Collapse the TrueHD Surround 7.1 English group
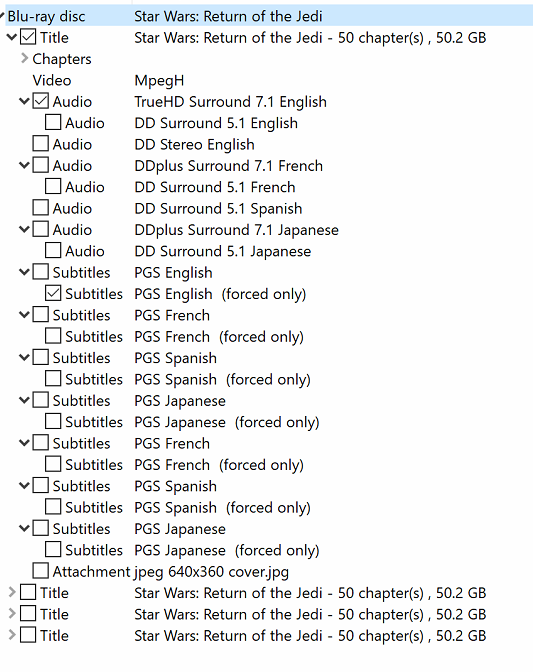The height and width of the screenshot is (672, 533). [24, 102]
